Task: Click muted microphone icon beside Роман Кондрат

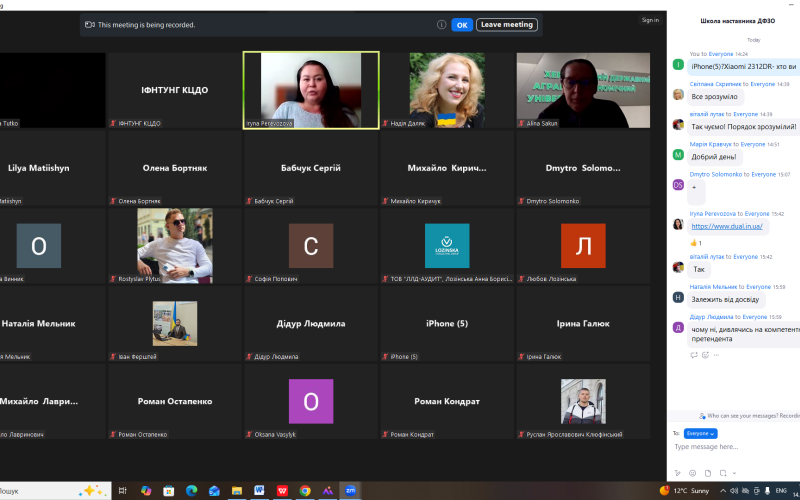Action: point(385,435)
